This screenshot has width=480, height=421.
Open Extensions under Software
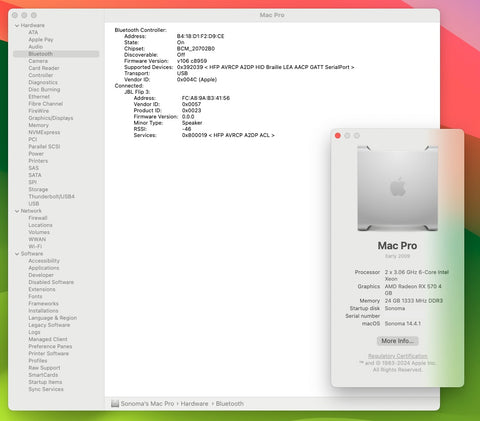click(x=42, y=290)
